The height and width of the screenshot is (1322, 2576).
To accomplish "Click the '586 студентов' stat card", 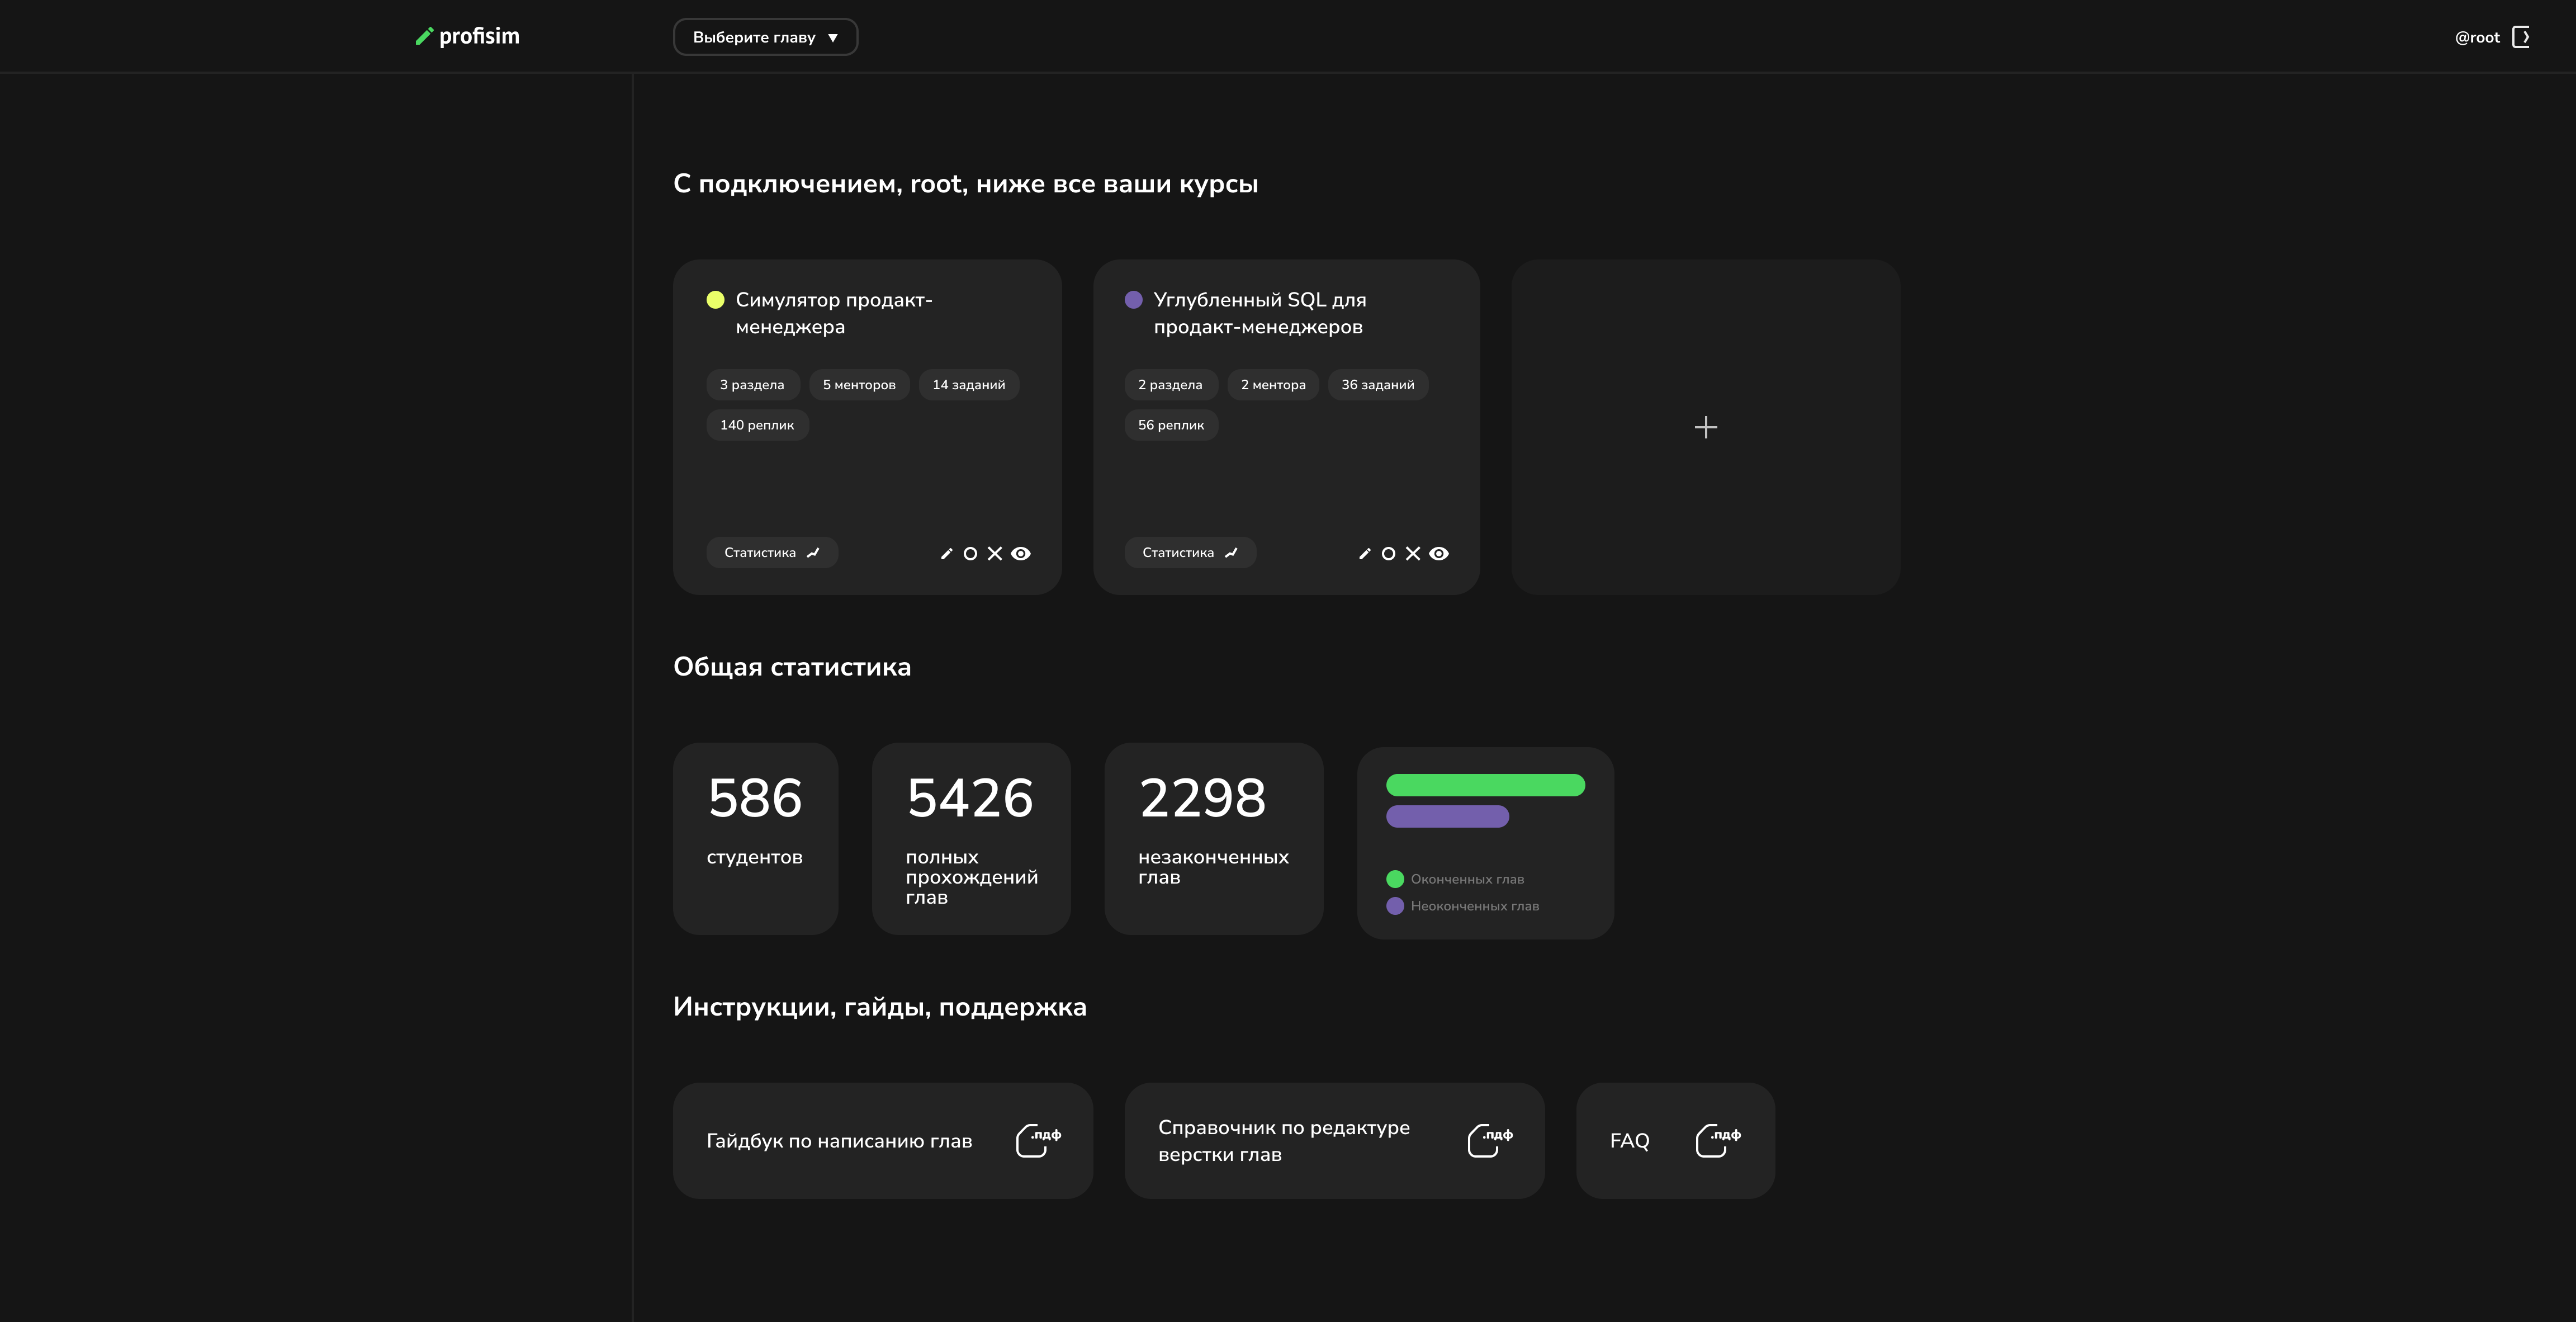I will [x=755, y=838].
